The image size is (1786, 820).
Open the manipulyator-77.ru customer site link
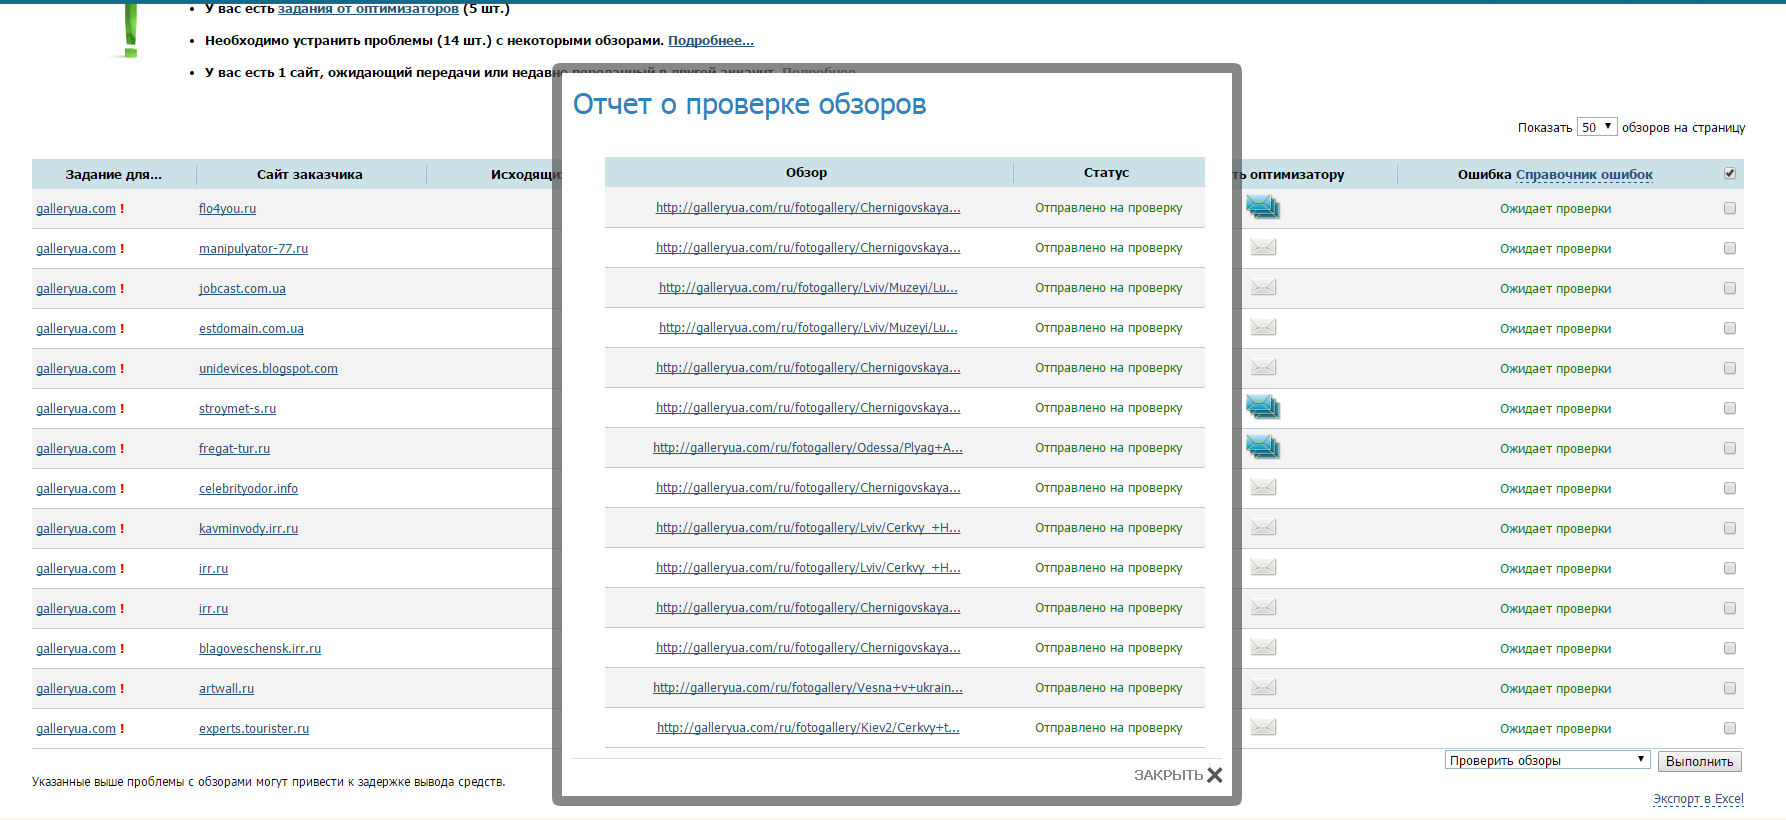253,249
